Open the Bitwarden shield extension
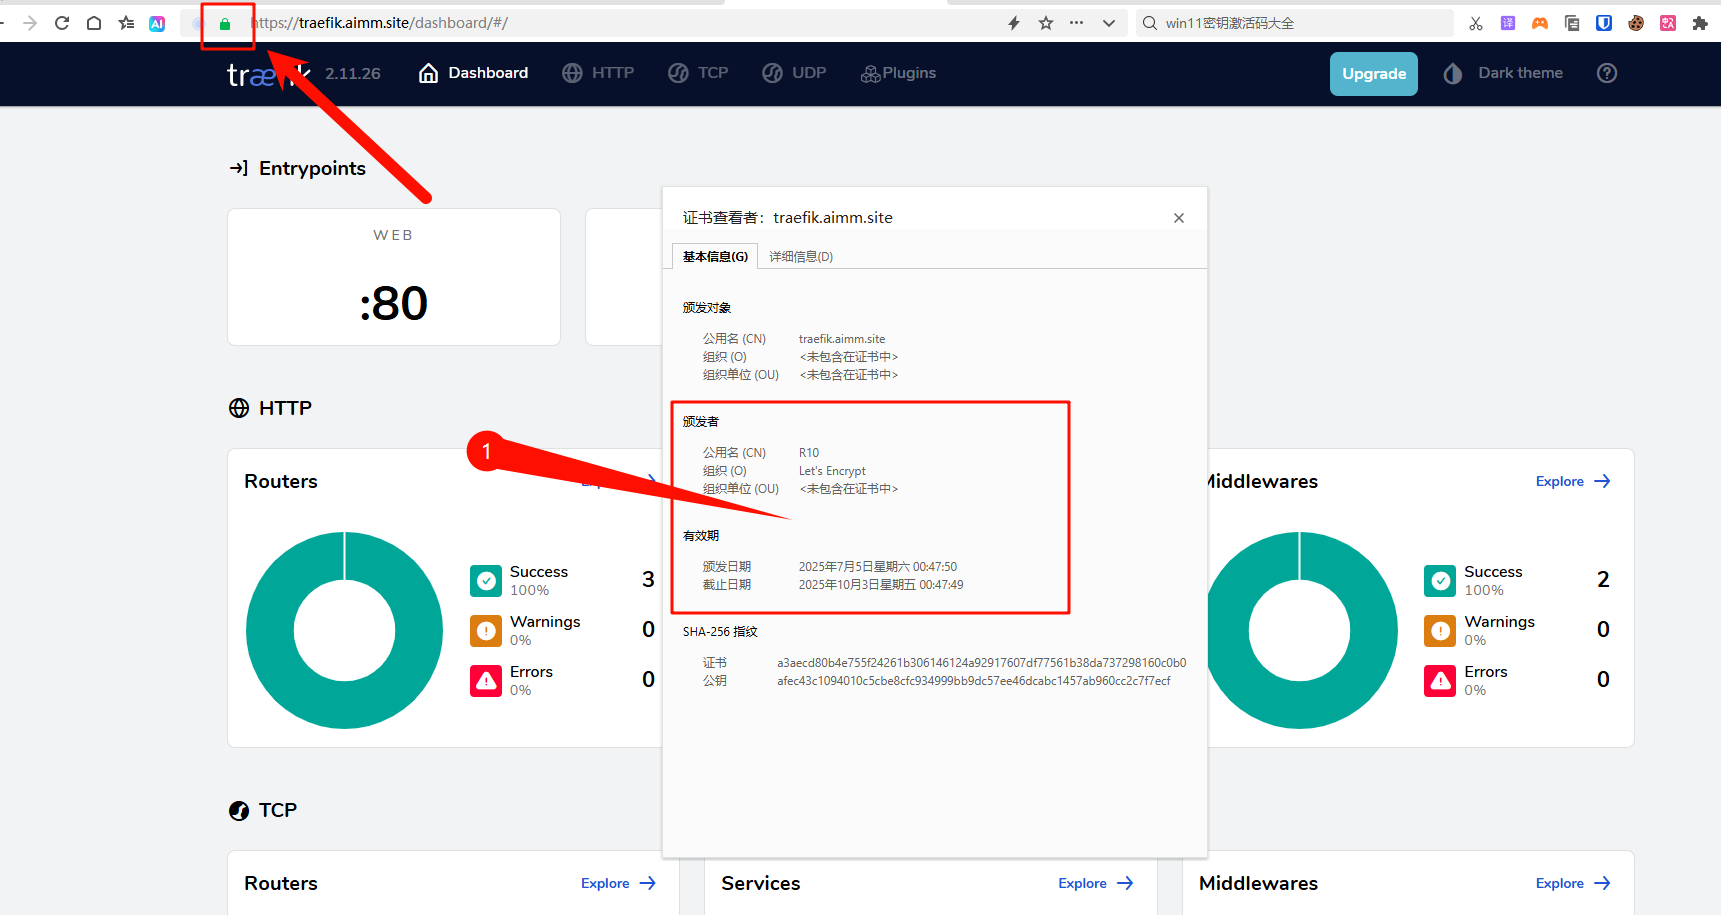1721x915 pixels. 1604,23
